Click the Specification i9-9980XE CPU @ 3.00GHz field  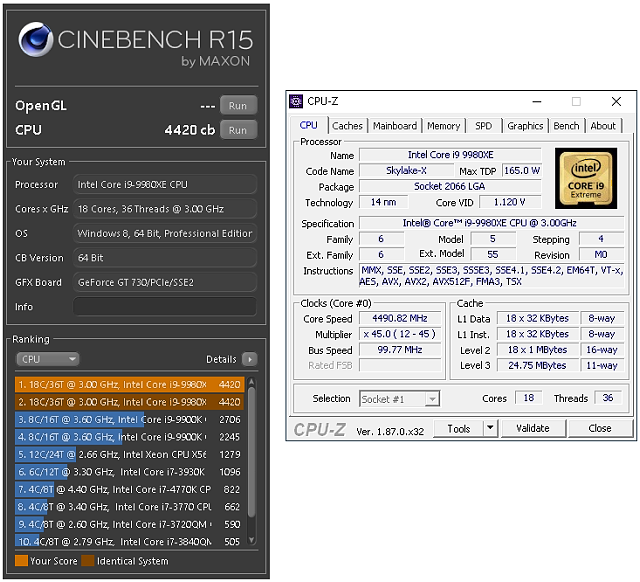[491, 223]
